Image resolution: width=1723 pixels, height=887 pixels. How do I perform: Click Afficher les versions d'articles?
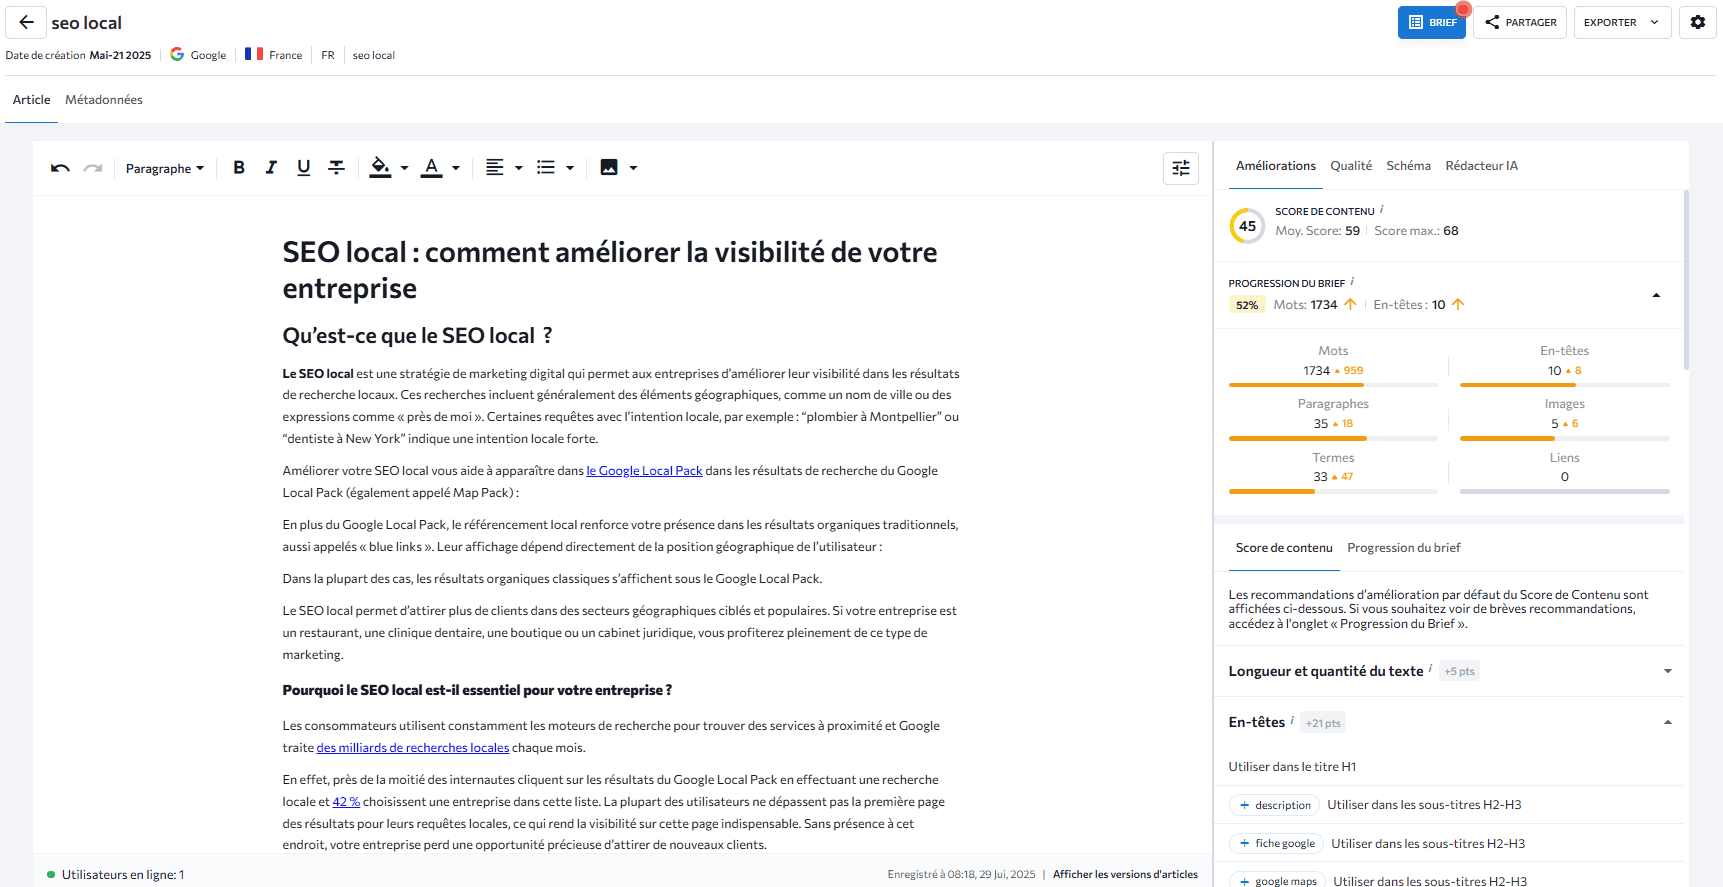[1125, 875]
